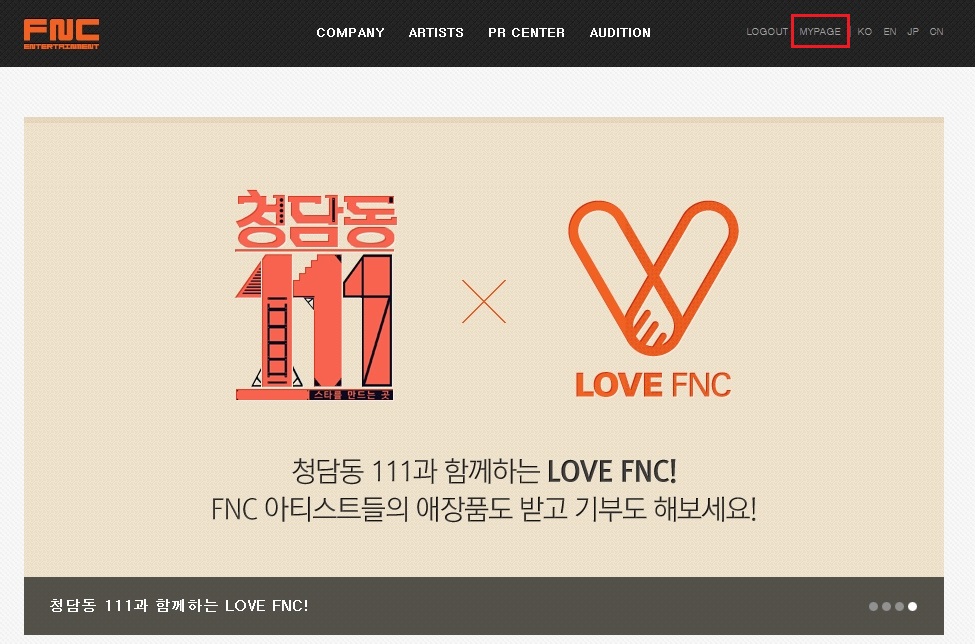Select the first carousel indicator dot
Image resolution: width=975 pixels, height=644 pixels.
click(873, 606)
